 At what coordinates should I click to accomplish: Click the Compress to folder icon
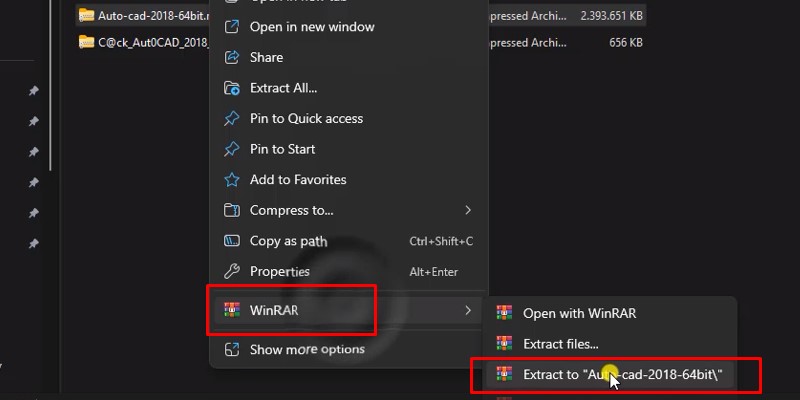pyautogui.click(x=232, y=210)
